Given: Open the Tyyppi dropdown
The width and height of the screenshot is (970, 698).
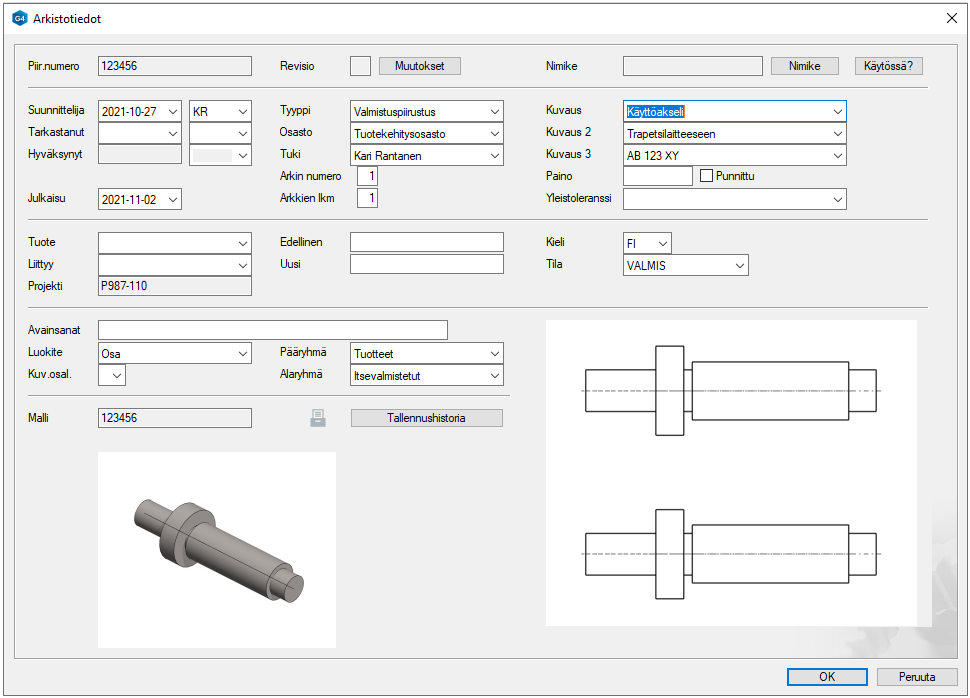Looking at the screenshot, I should tap(494, 112).
